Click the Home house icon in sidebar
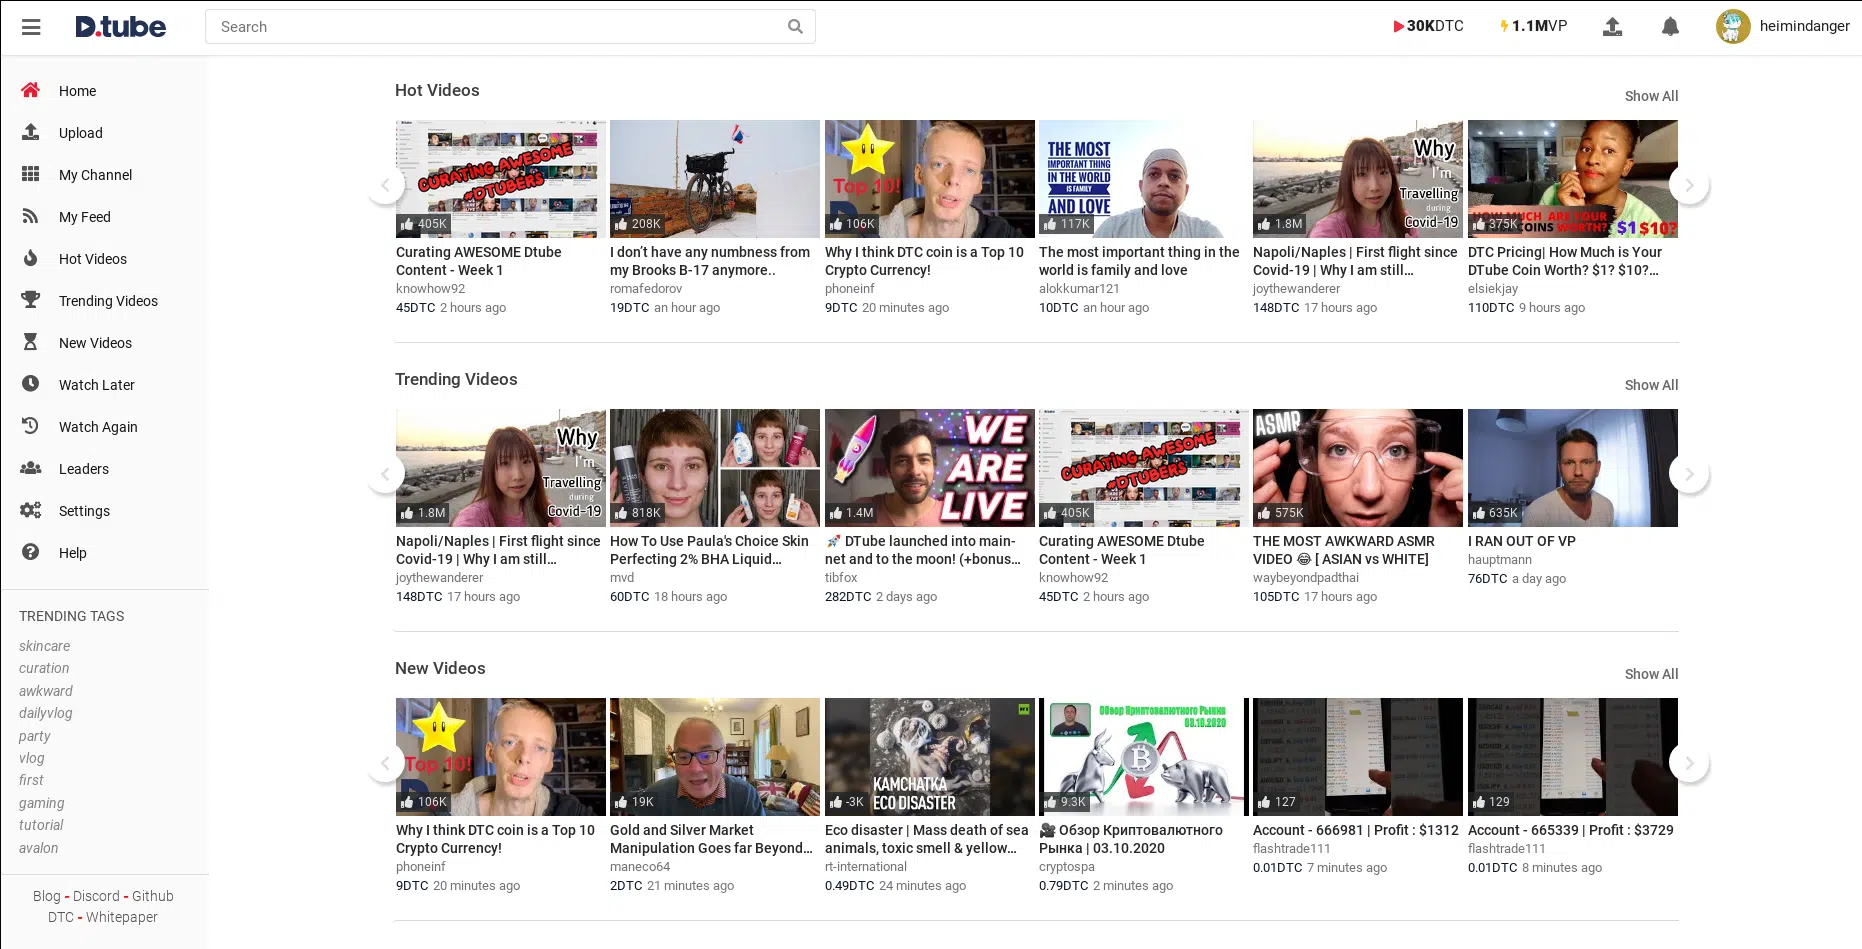The width and height of the screenshot is (1862, 949). [31, 90]
